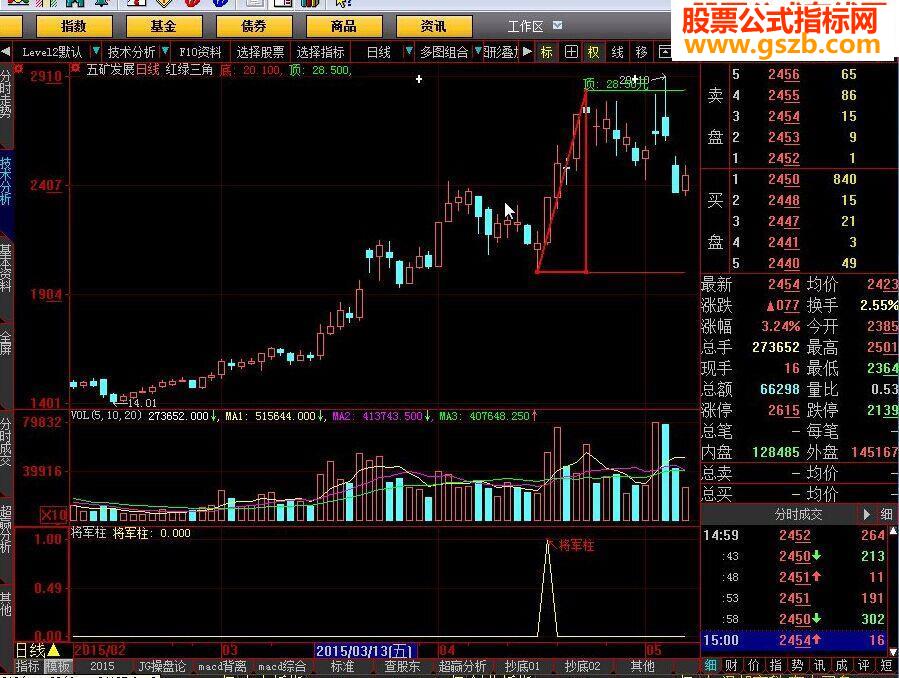This screenshot has width=899, height=678.
Task: Select the macd综合 template tab
Action: pos(282,667)
